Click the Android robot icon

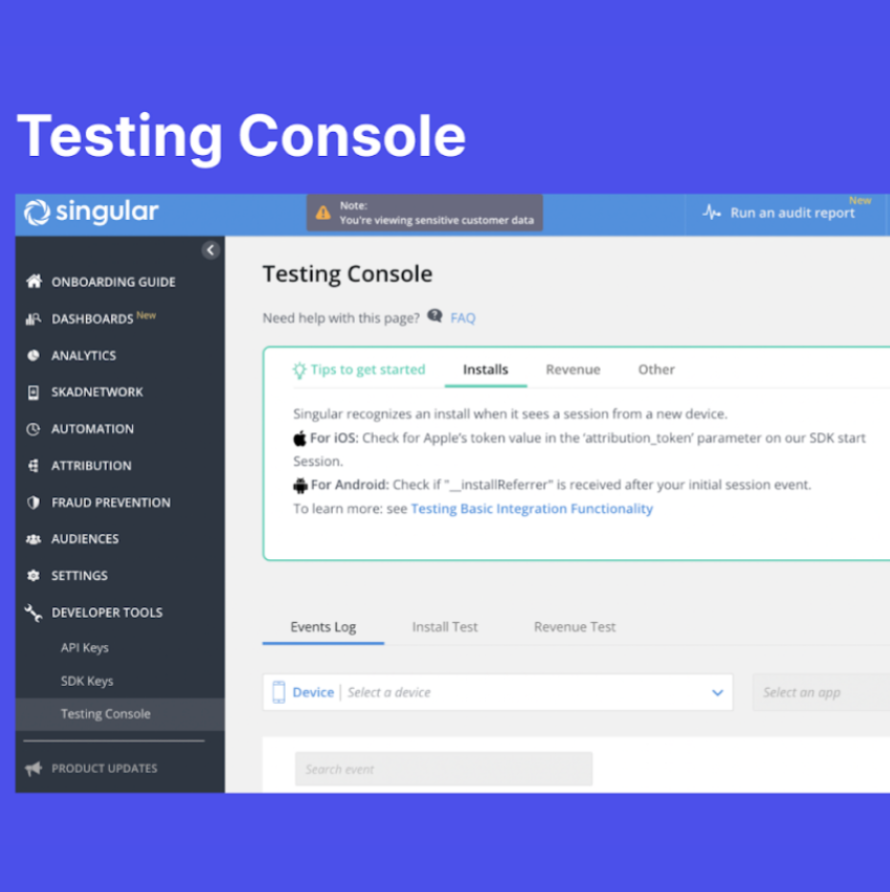tap(300, 485)
